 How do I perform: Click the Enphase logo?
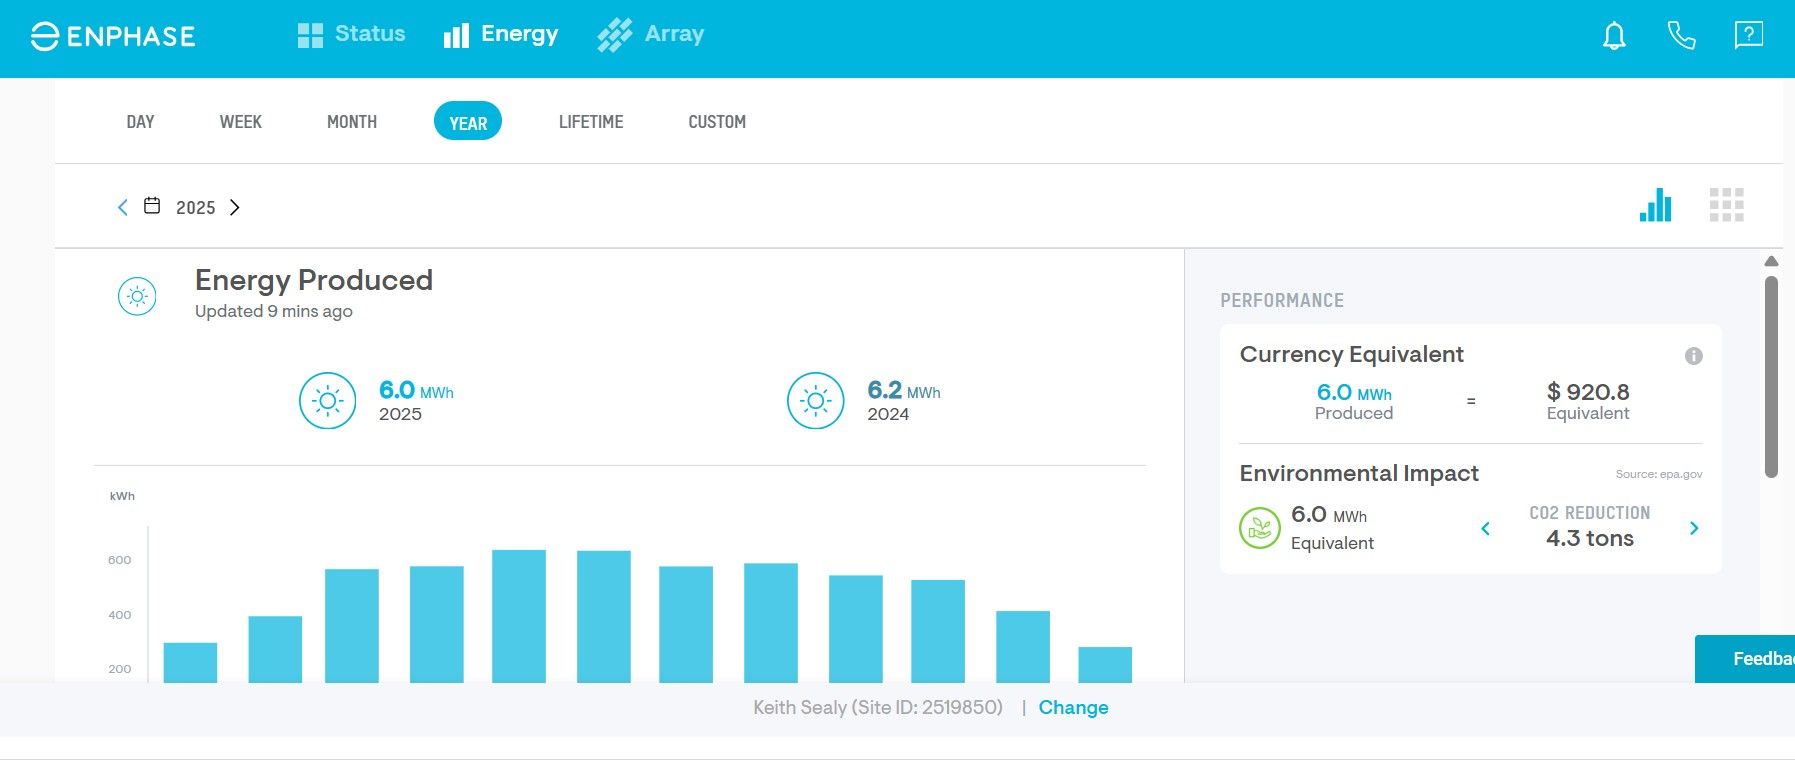113,36
